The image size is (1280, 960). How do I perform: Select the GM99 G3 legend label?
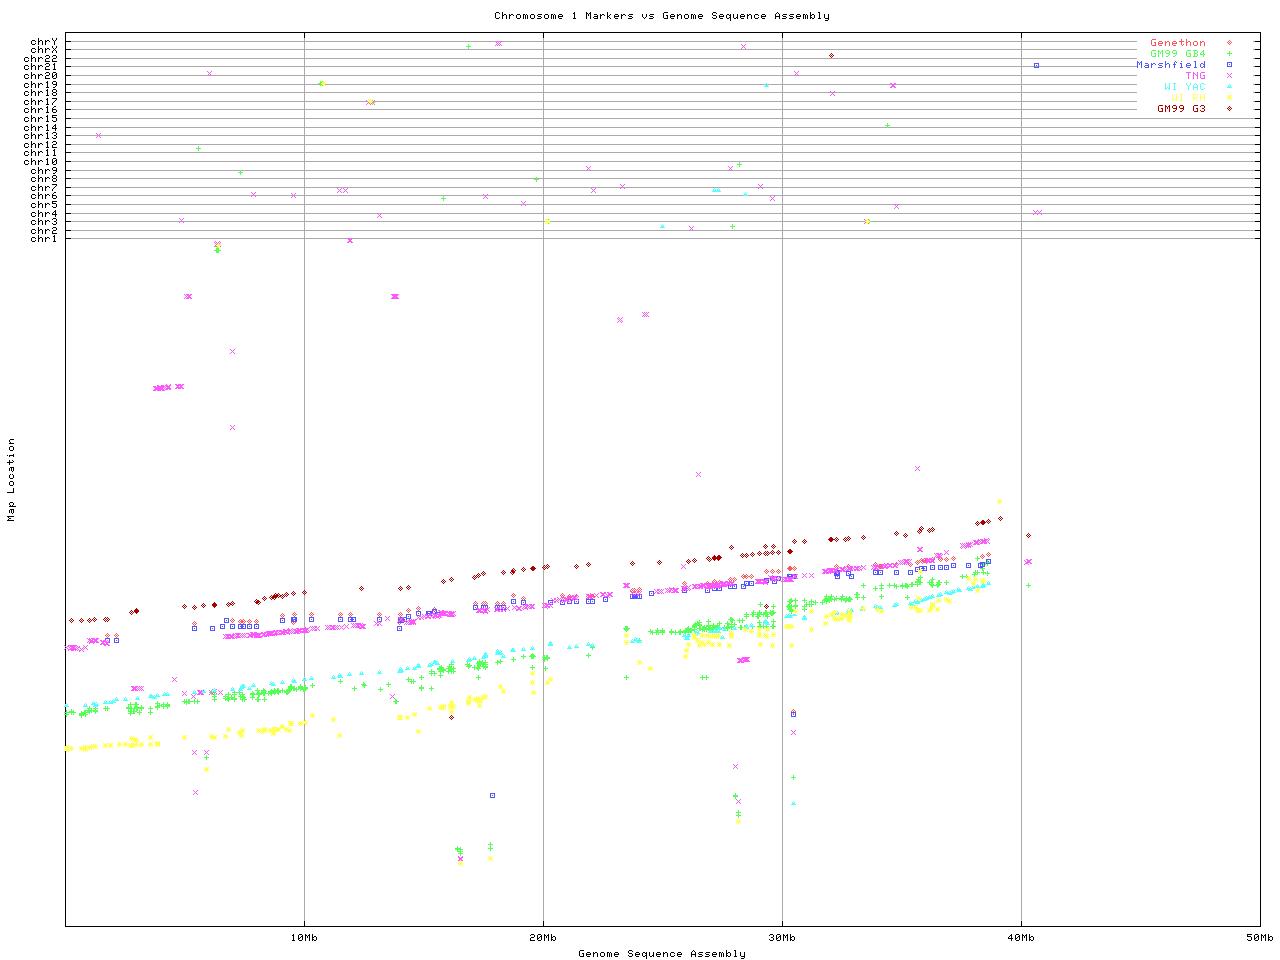pos(1181,109)
